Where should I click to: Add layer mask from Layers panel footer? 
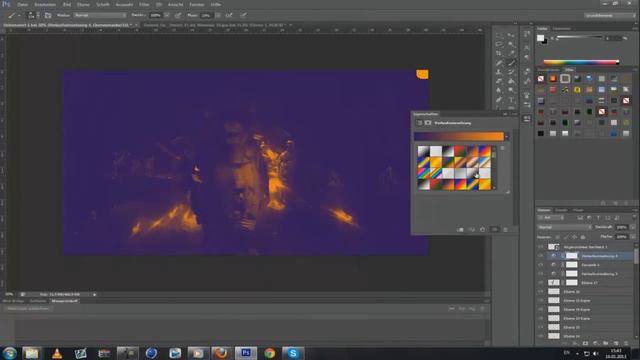click(x=585, y=344)
